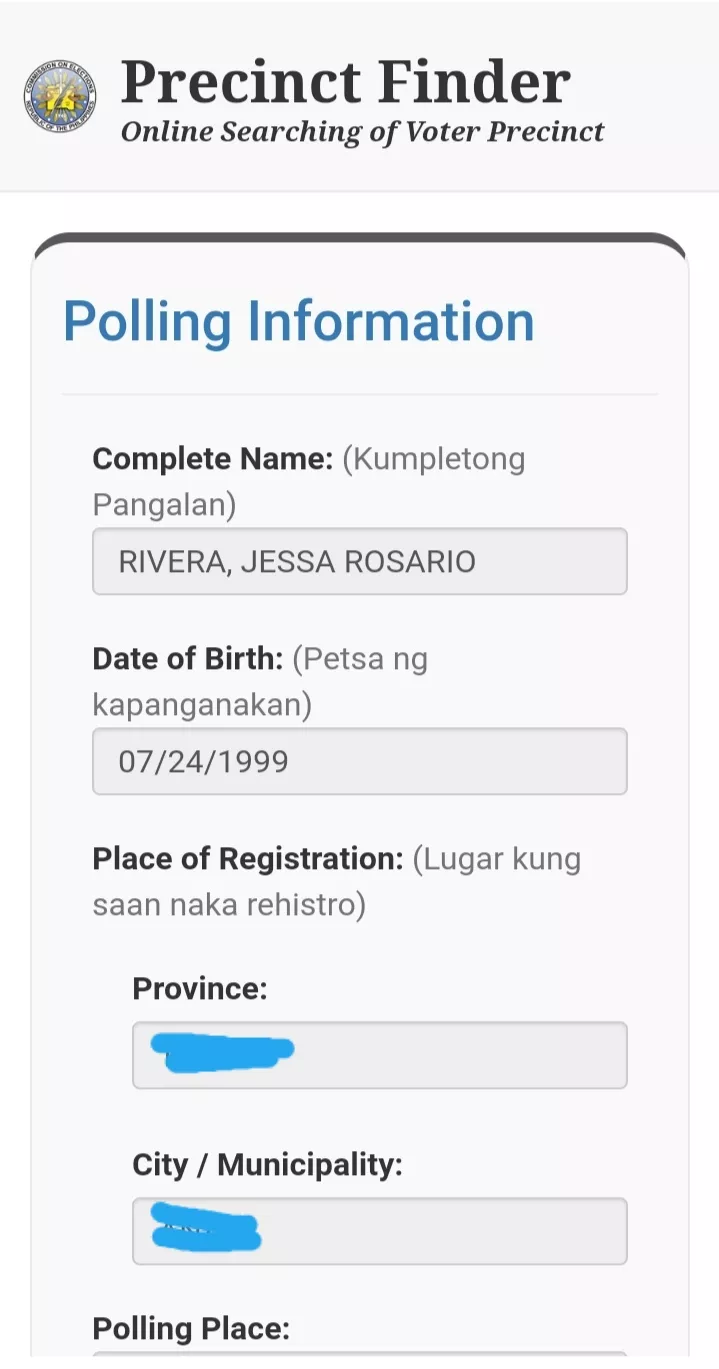Click the Province label
The width and height of the screenshot is (719, 1369).
coord(200,989)
